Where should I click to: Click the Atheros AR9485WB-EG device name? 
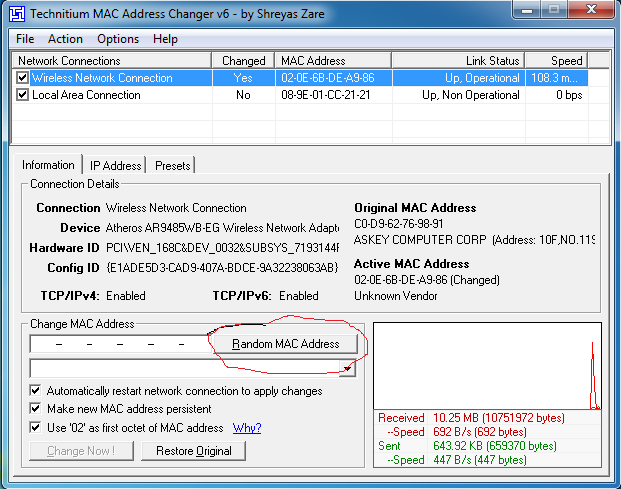click(222, 228)
